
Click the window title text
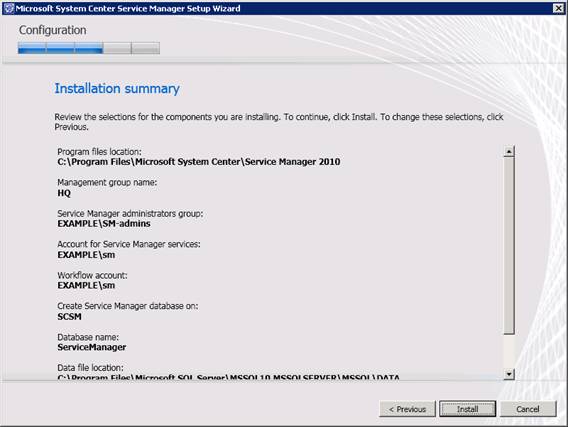tap(128, 8)
